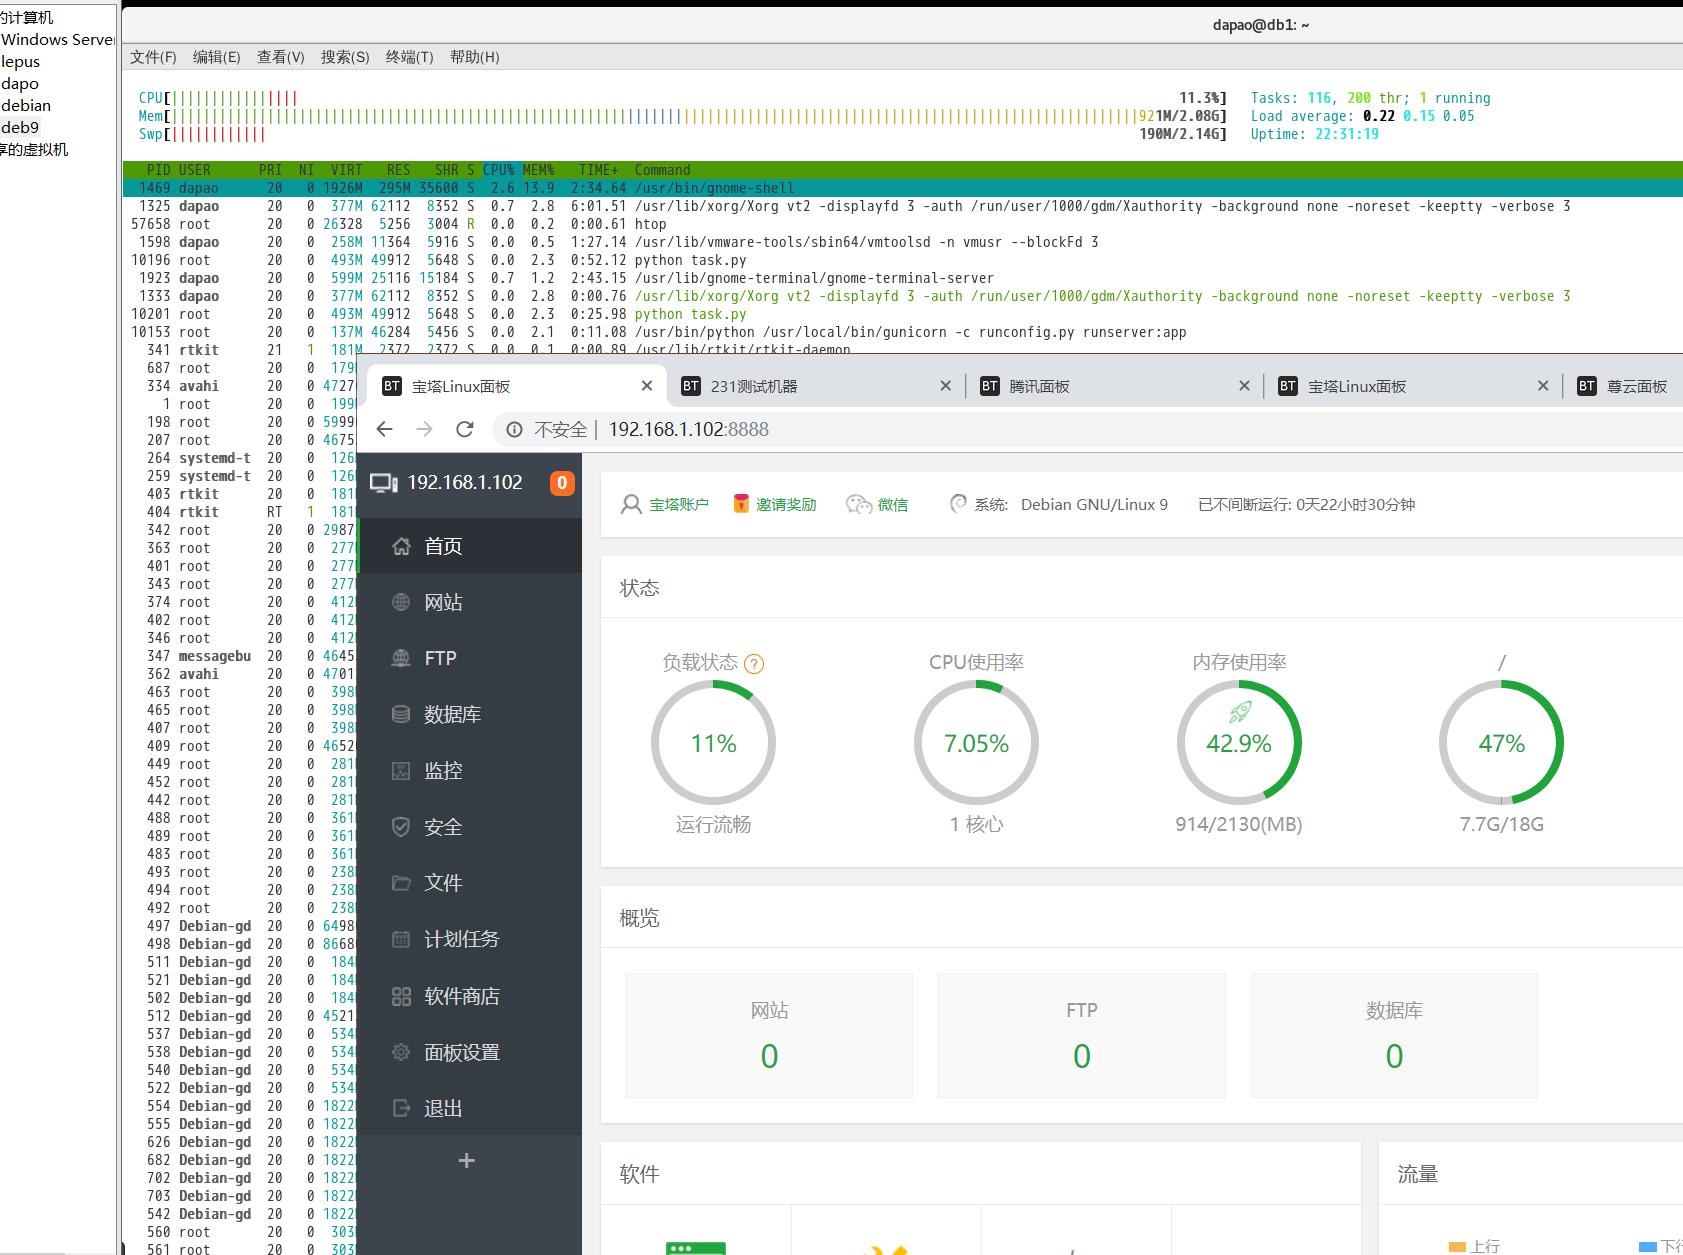1683x1255 pixels.
Task: Click the browser back arrow
Action: 385,429
